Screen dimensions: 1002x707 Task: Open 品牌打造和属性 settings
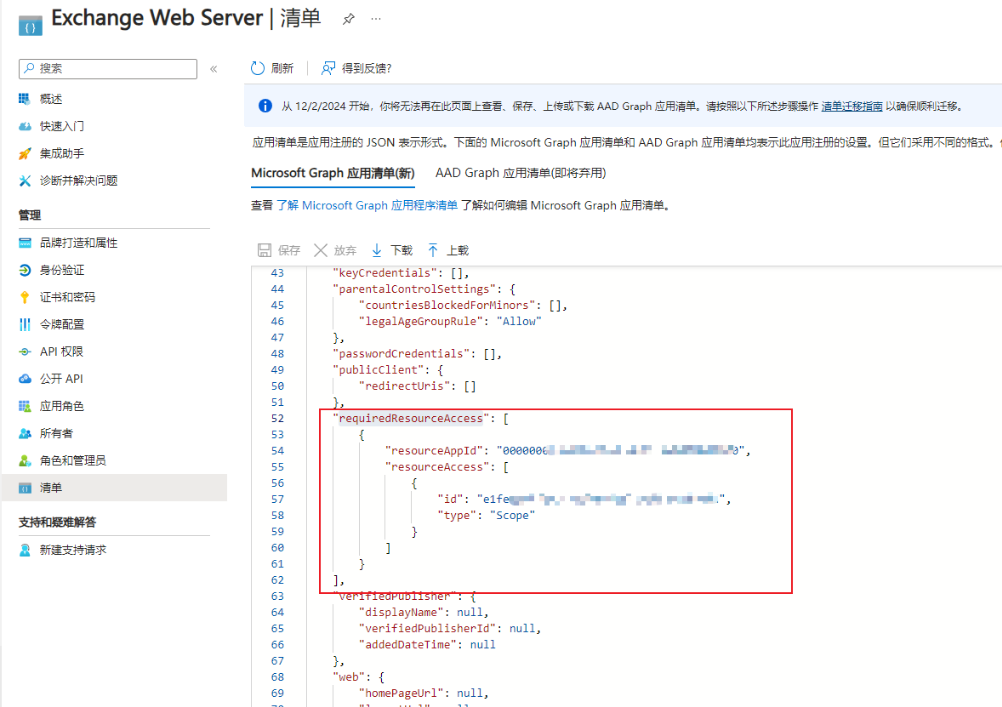pyautogui.click(x=78, y=243)
